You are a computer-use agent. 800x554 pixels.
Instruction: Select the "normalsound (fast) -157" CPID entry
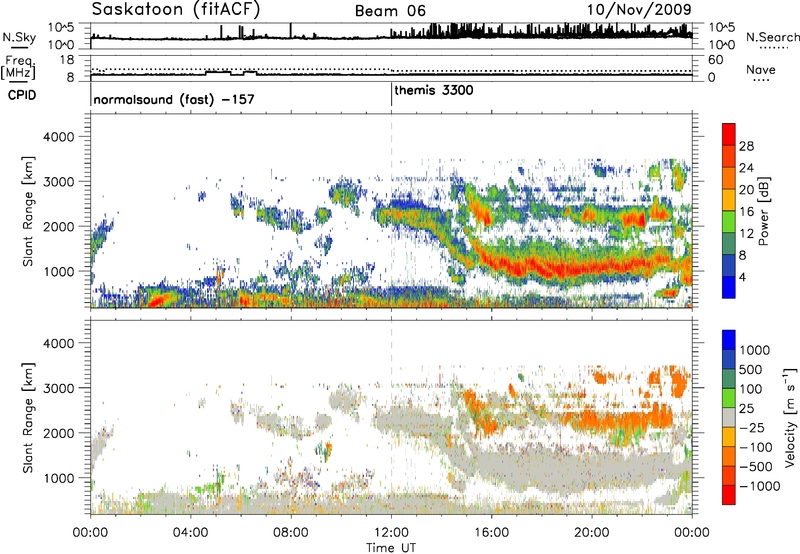coord(174,99)
